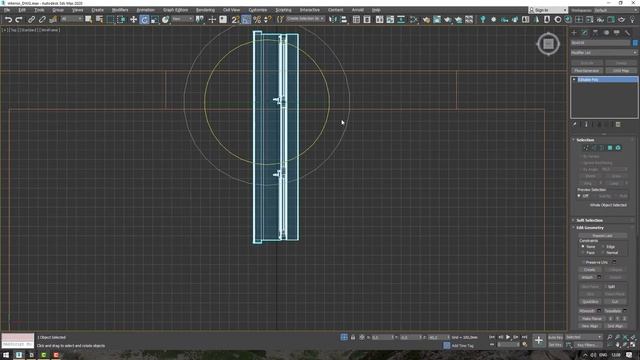Select Vertex sub-object level icon
Screen dimensions: 640x360
586,148
